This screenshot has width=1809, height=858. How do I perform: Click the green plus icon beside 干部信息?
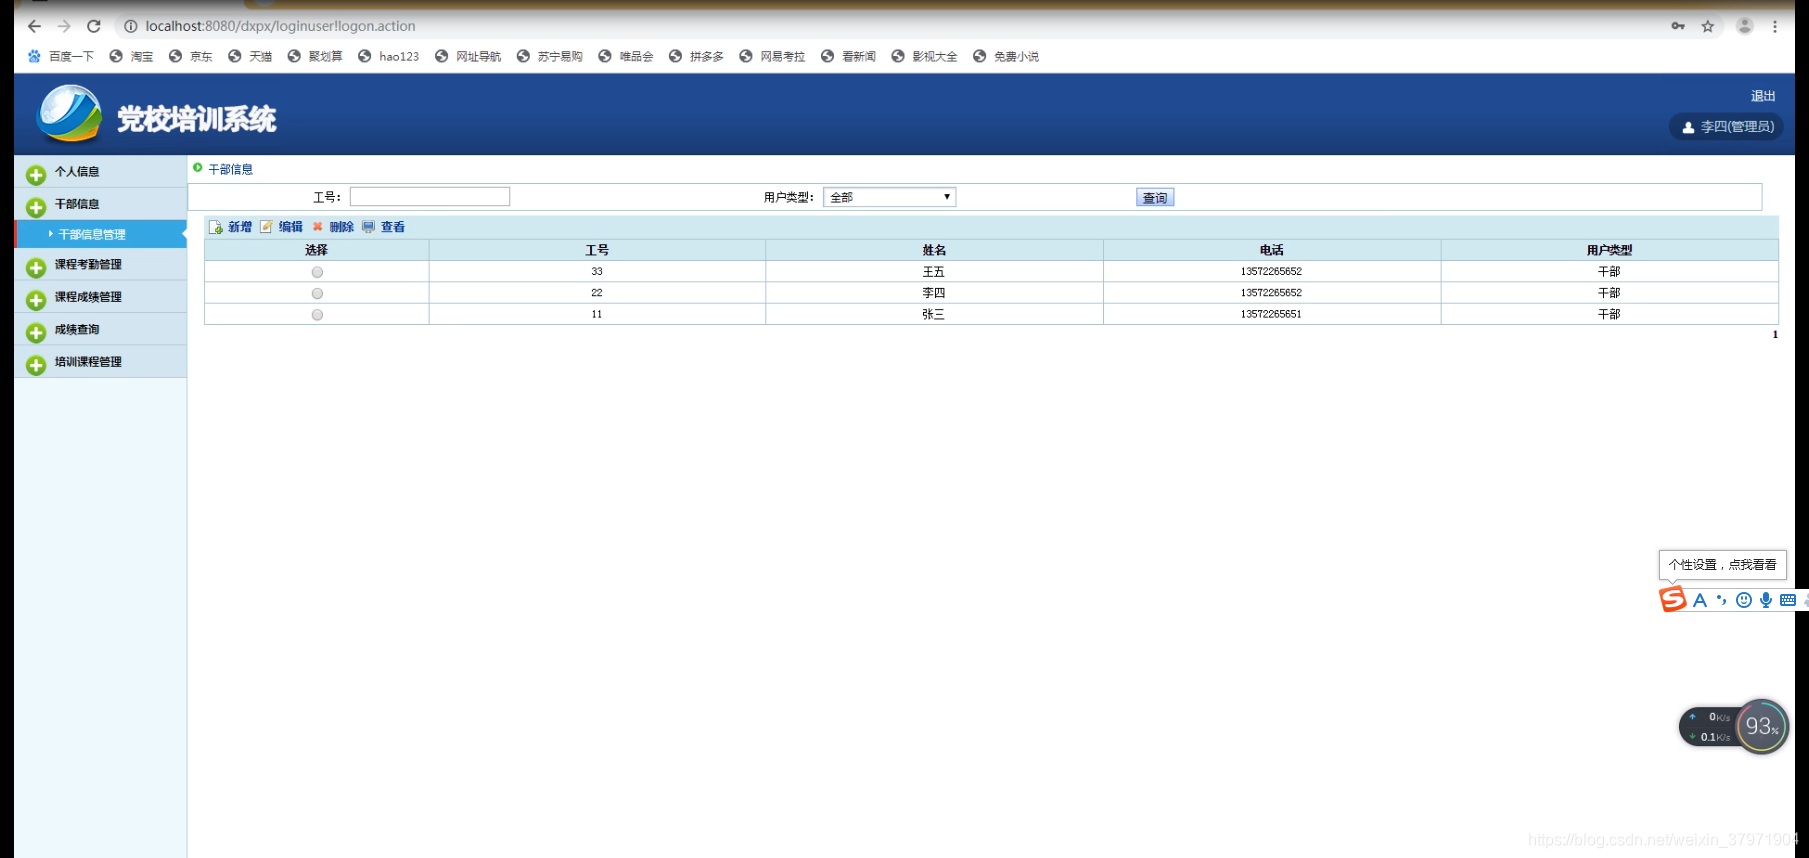(36, 207)
